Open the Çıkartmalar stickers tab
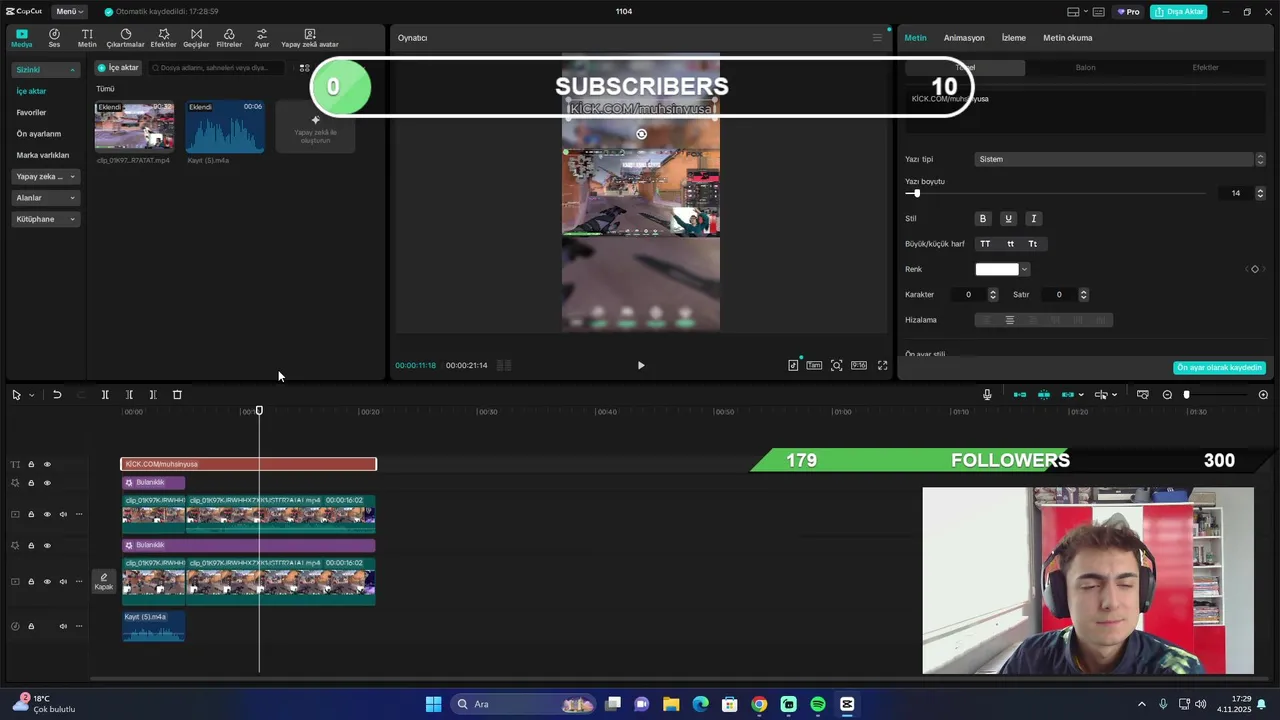 click(125, 38)
